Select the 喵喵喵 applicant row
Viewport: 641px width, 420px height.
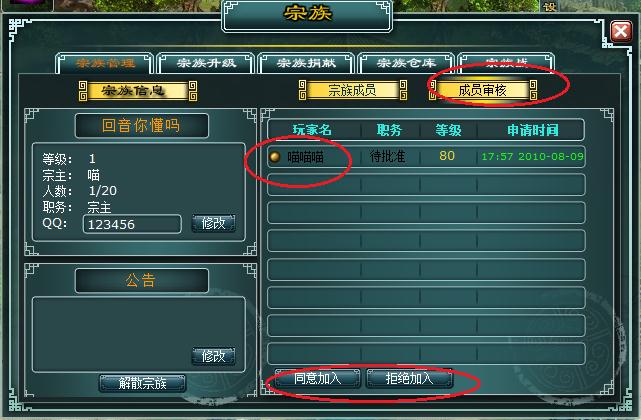coord(426,157)
